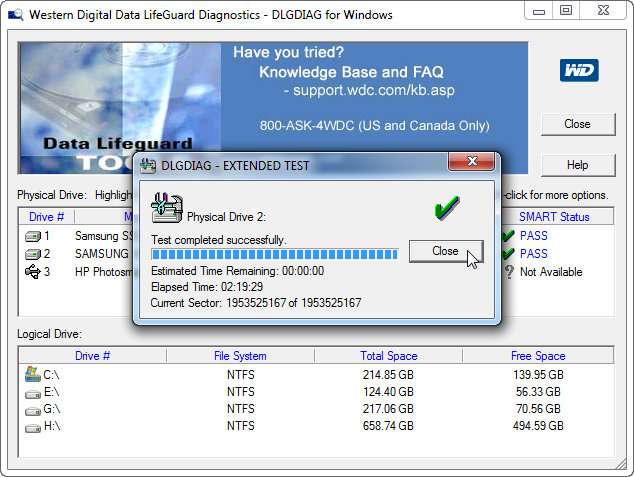
Task: Click the app icon in the title bar
Action: click(16, 15)
